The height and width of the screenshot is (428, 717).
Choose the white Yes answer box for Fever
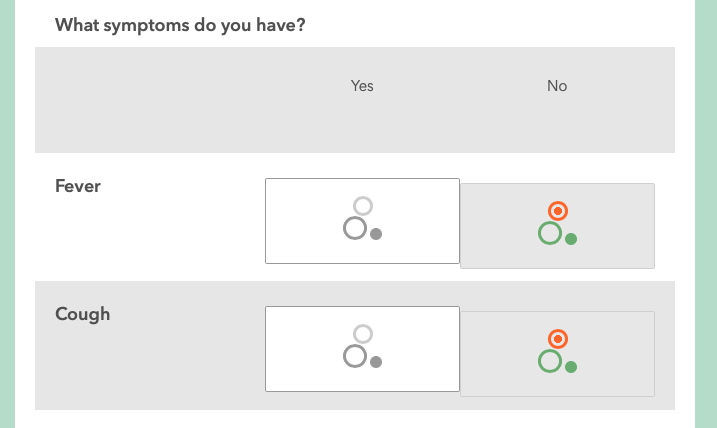click(x=300, y=221)
